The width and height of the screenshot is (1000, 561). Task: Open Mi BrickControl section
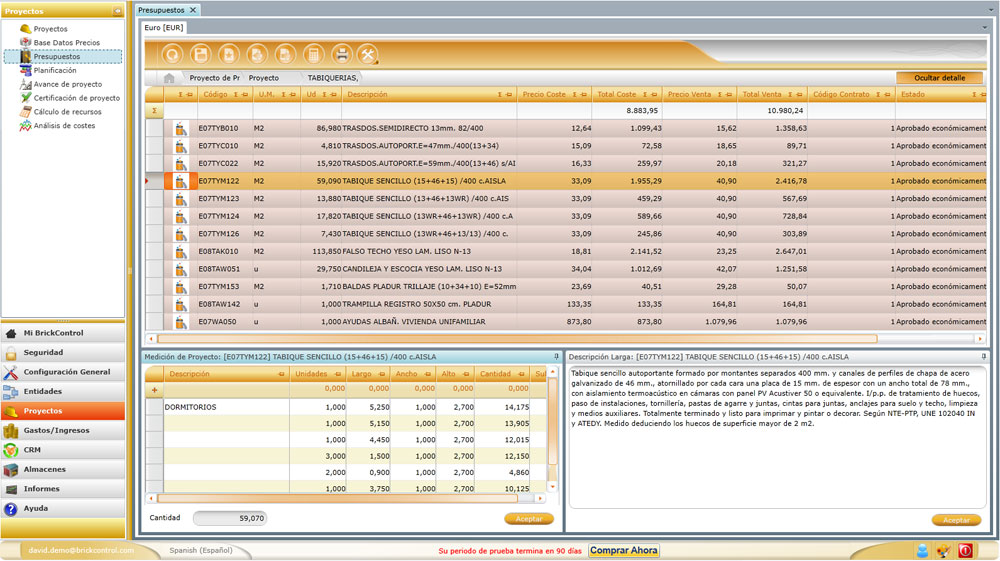click(x=63, y=333)
